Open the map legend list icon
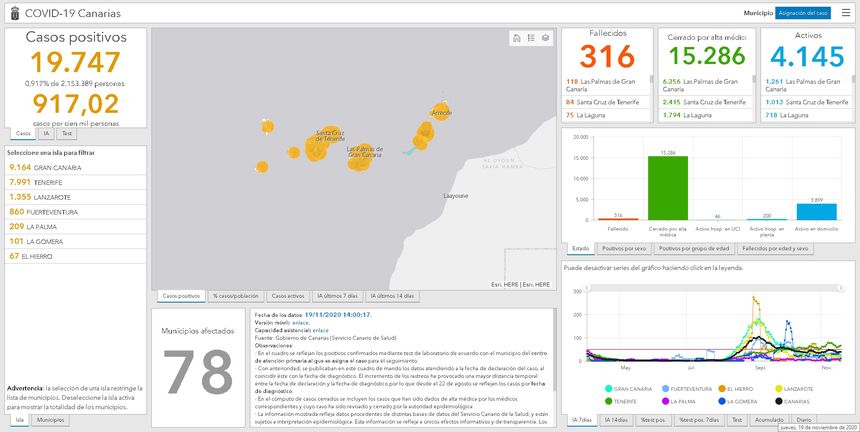This screenshot has width=860, height=432. [531, 38]
